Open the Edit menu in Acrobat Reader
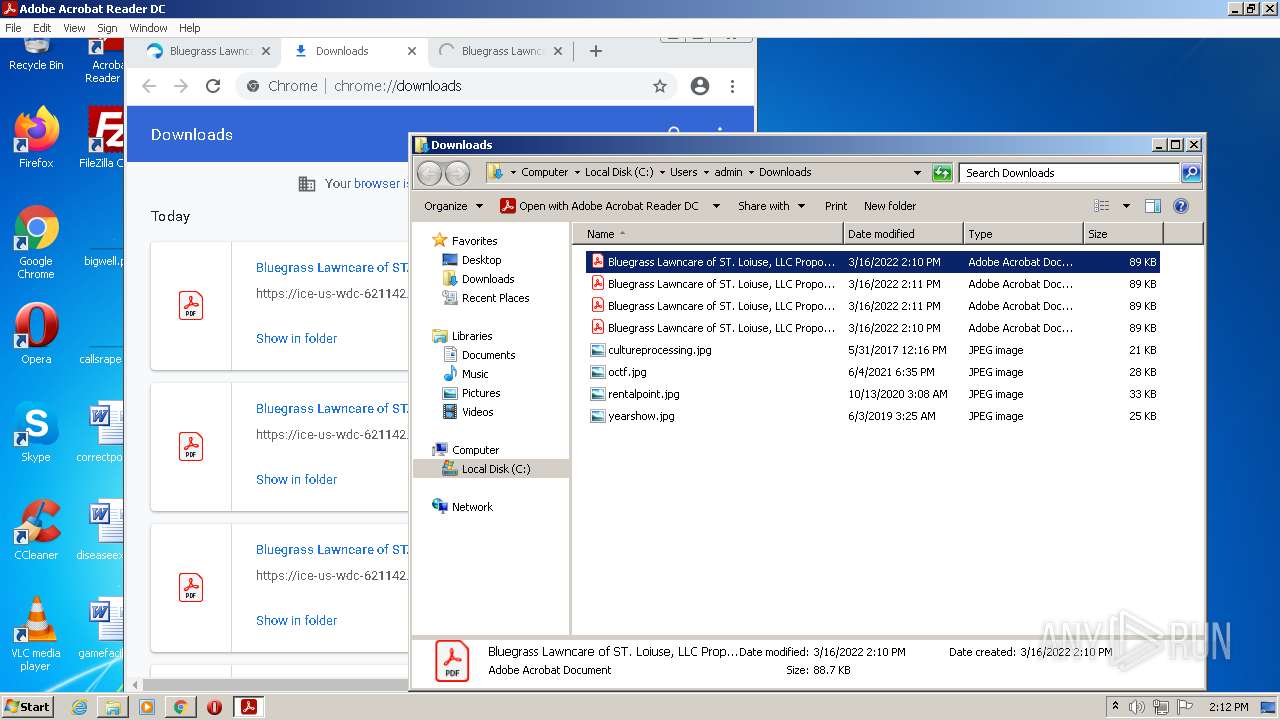Image resolution: width=1280 pixels, height=720 pixels. click(42, 28)
